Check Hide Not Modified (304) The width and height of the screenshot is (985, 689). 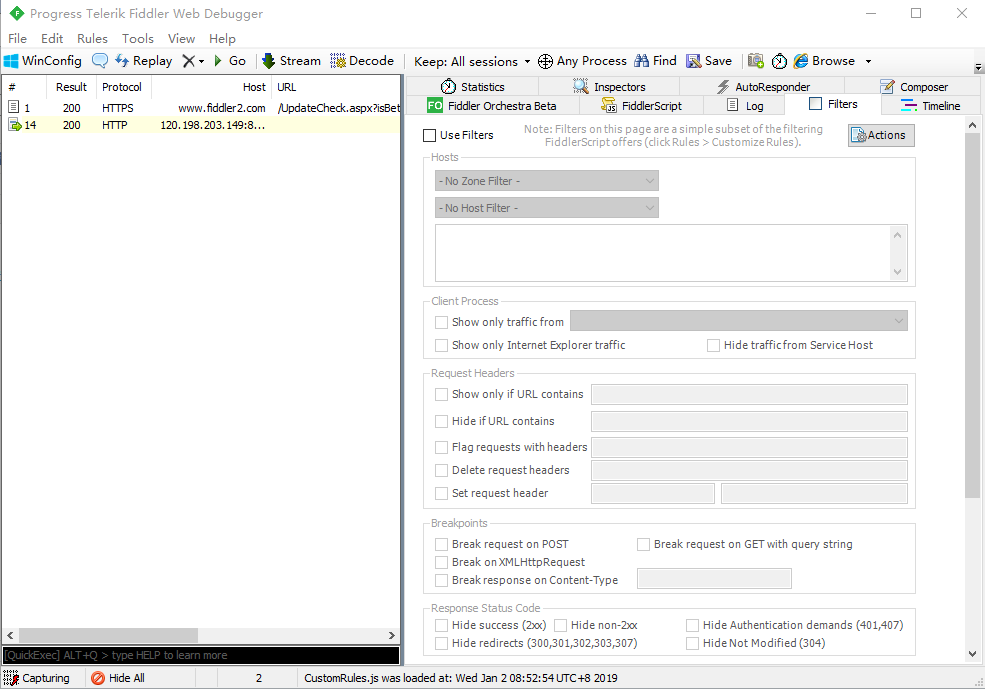pos(693,644)
